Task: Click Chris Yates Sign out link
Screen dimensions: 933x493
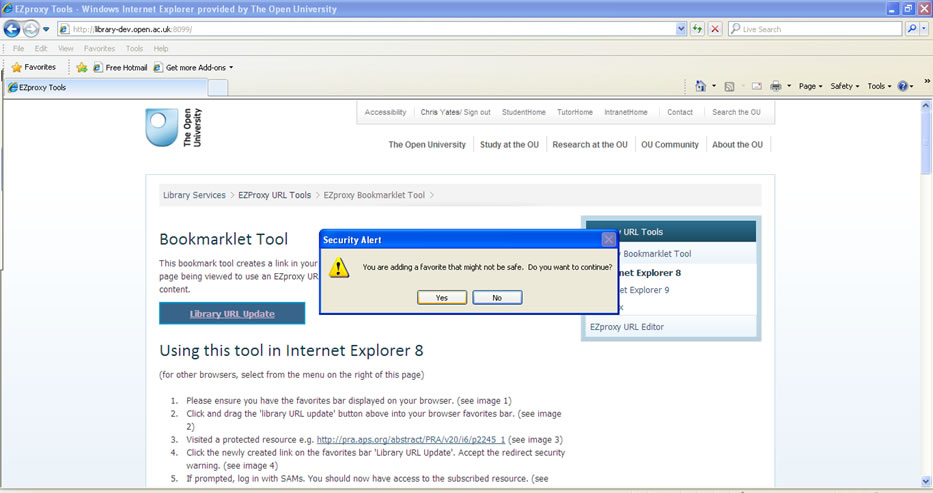Action: (x=455, y=112)
